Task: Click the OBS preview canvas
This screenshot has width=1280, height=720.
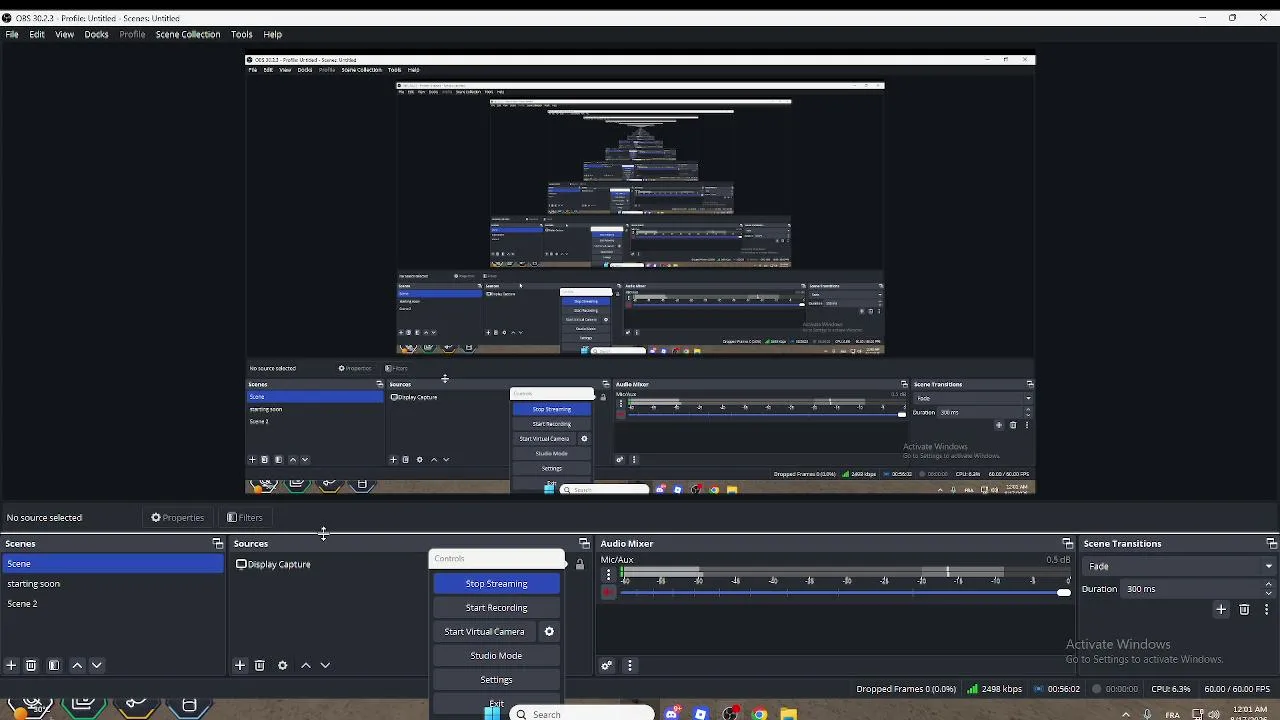Action: (640, 274)
